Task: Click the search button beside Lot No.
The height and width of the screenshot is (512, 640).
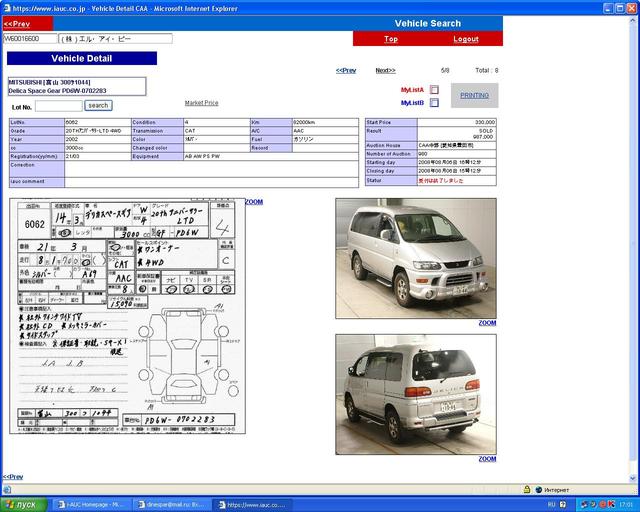Action: tap(98, 106)
